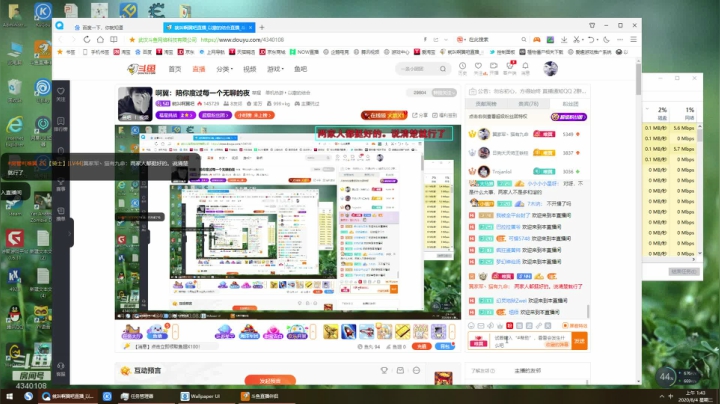Open the 首页 navigation item
Screen dimensions: 720x404
point(174,69)
